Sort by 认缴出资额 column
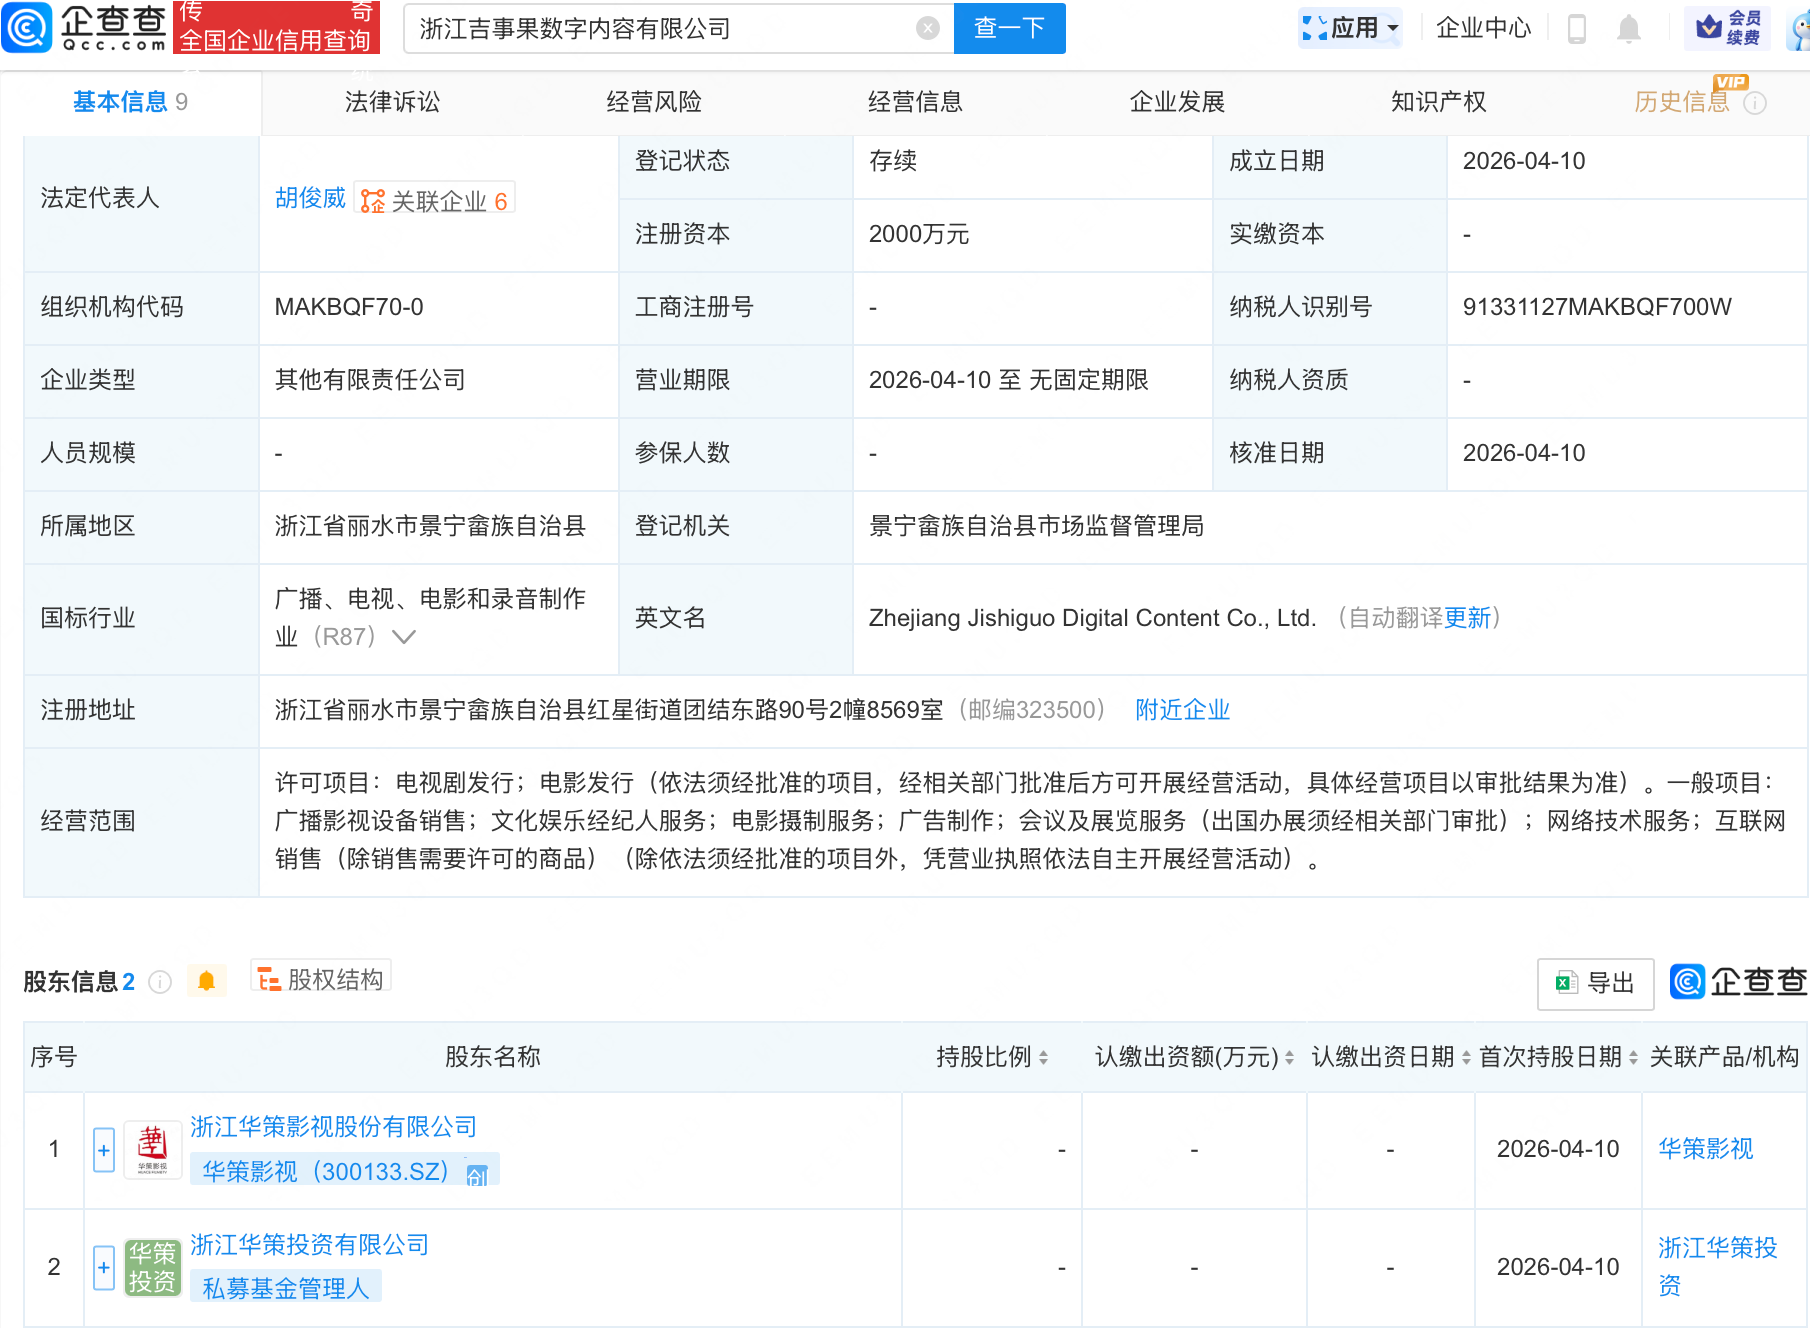This screenshot has height=1328, width=1810. coord(1289,1057)
